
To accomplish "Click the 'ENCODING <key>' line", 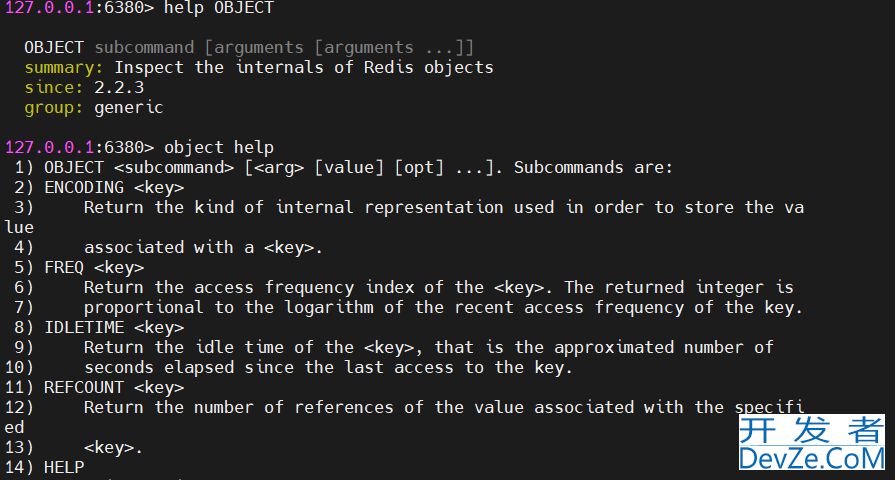I will (x=114, y=187).
